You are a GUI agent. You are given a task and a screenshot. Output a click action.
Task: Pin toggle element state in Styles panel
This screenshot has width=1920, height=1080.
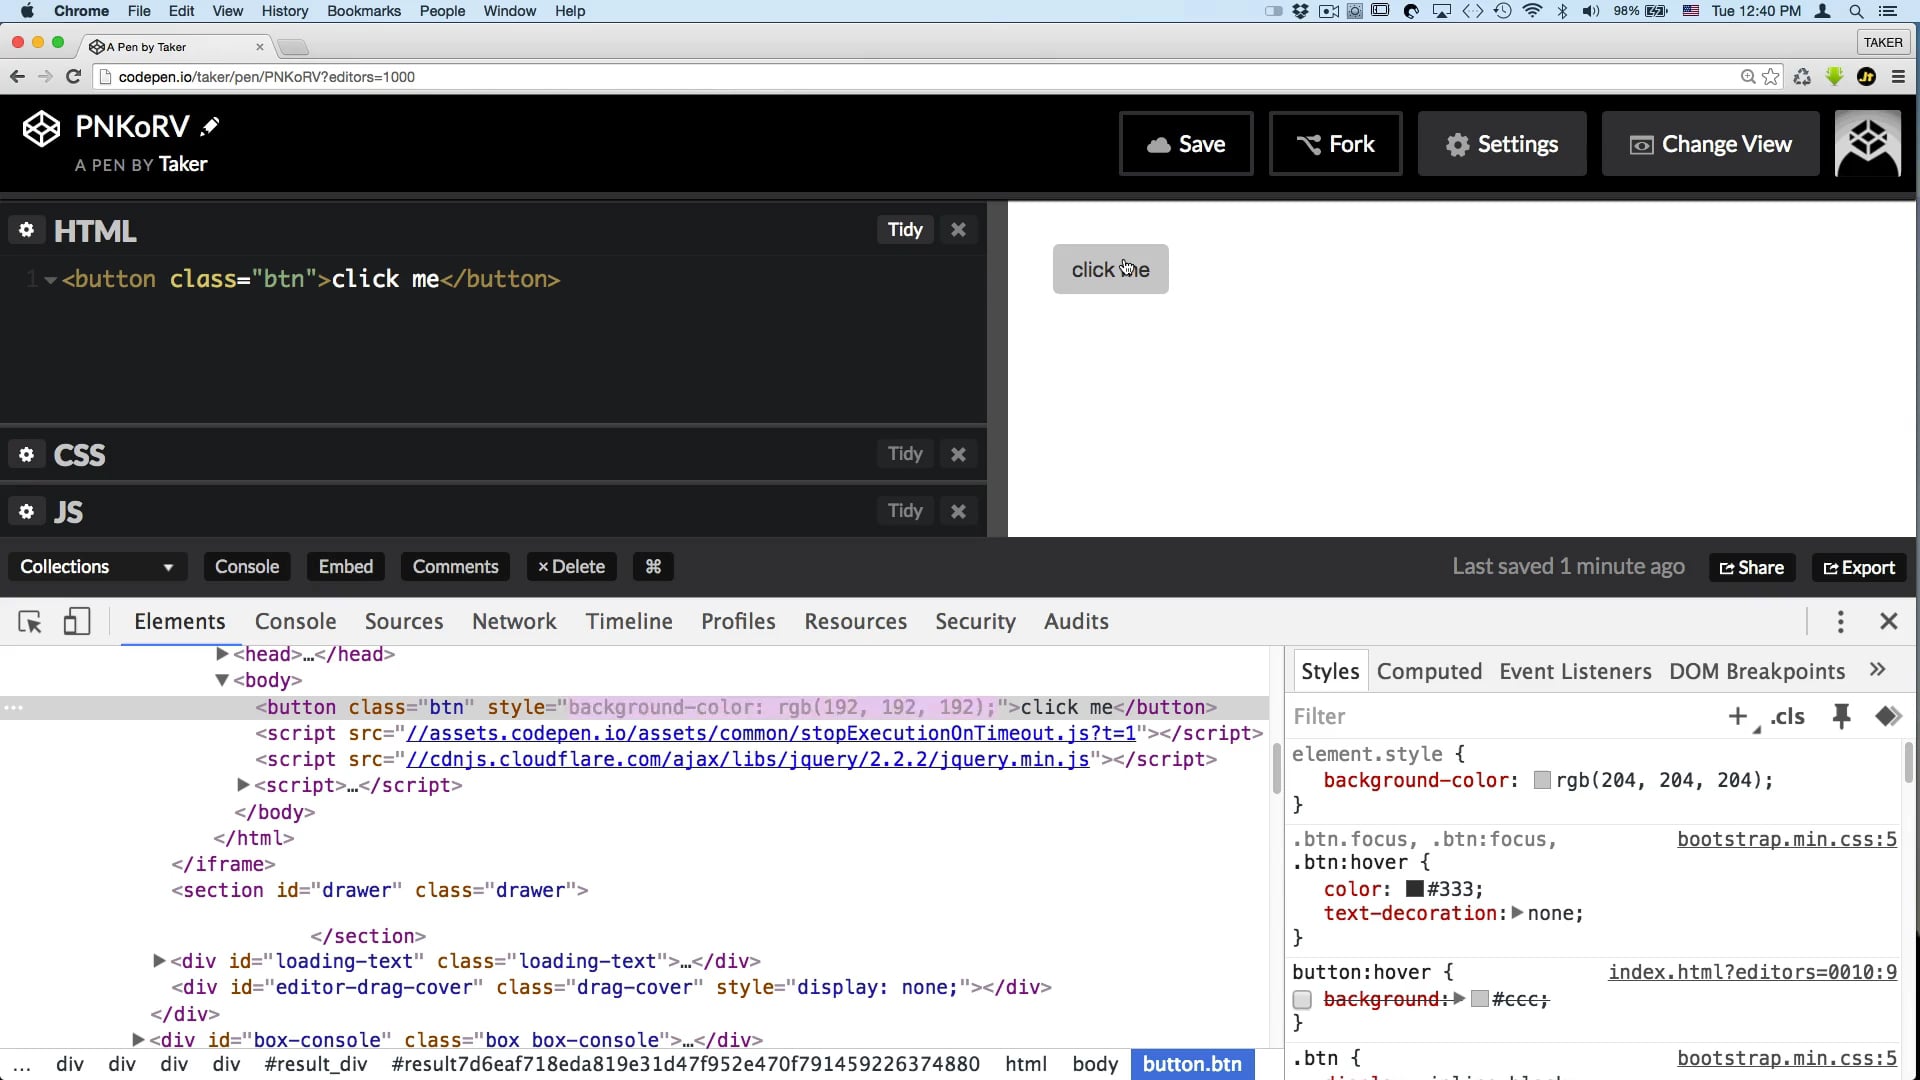(x=1841, y=716)
